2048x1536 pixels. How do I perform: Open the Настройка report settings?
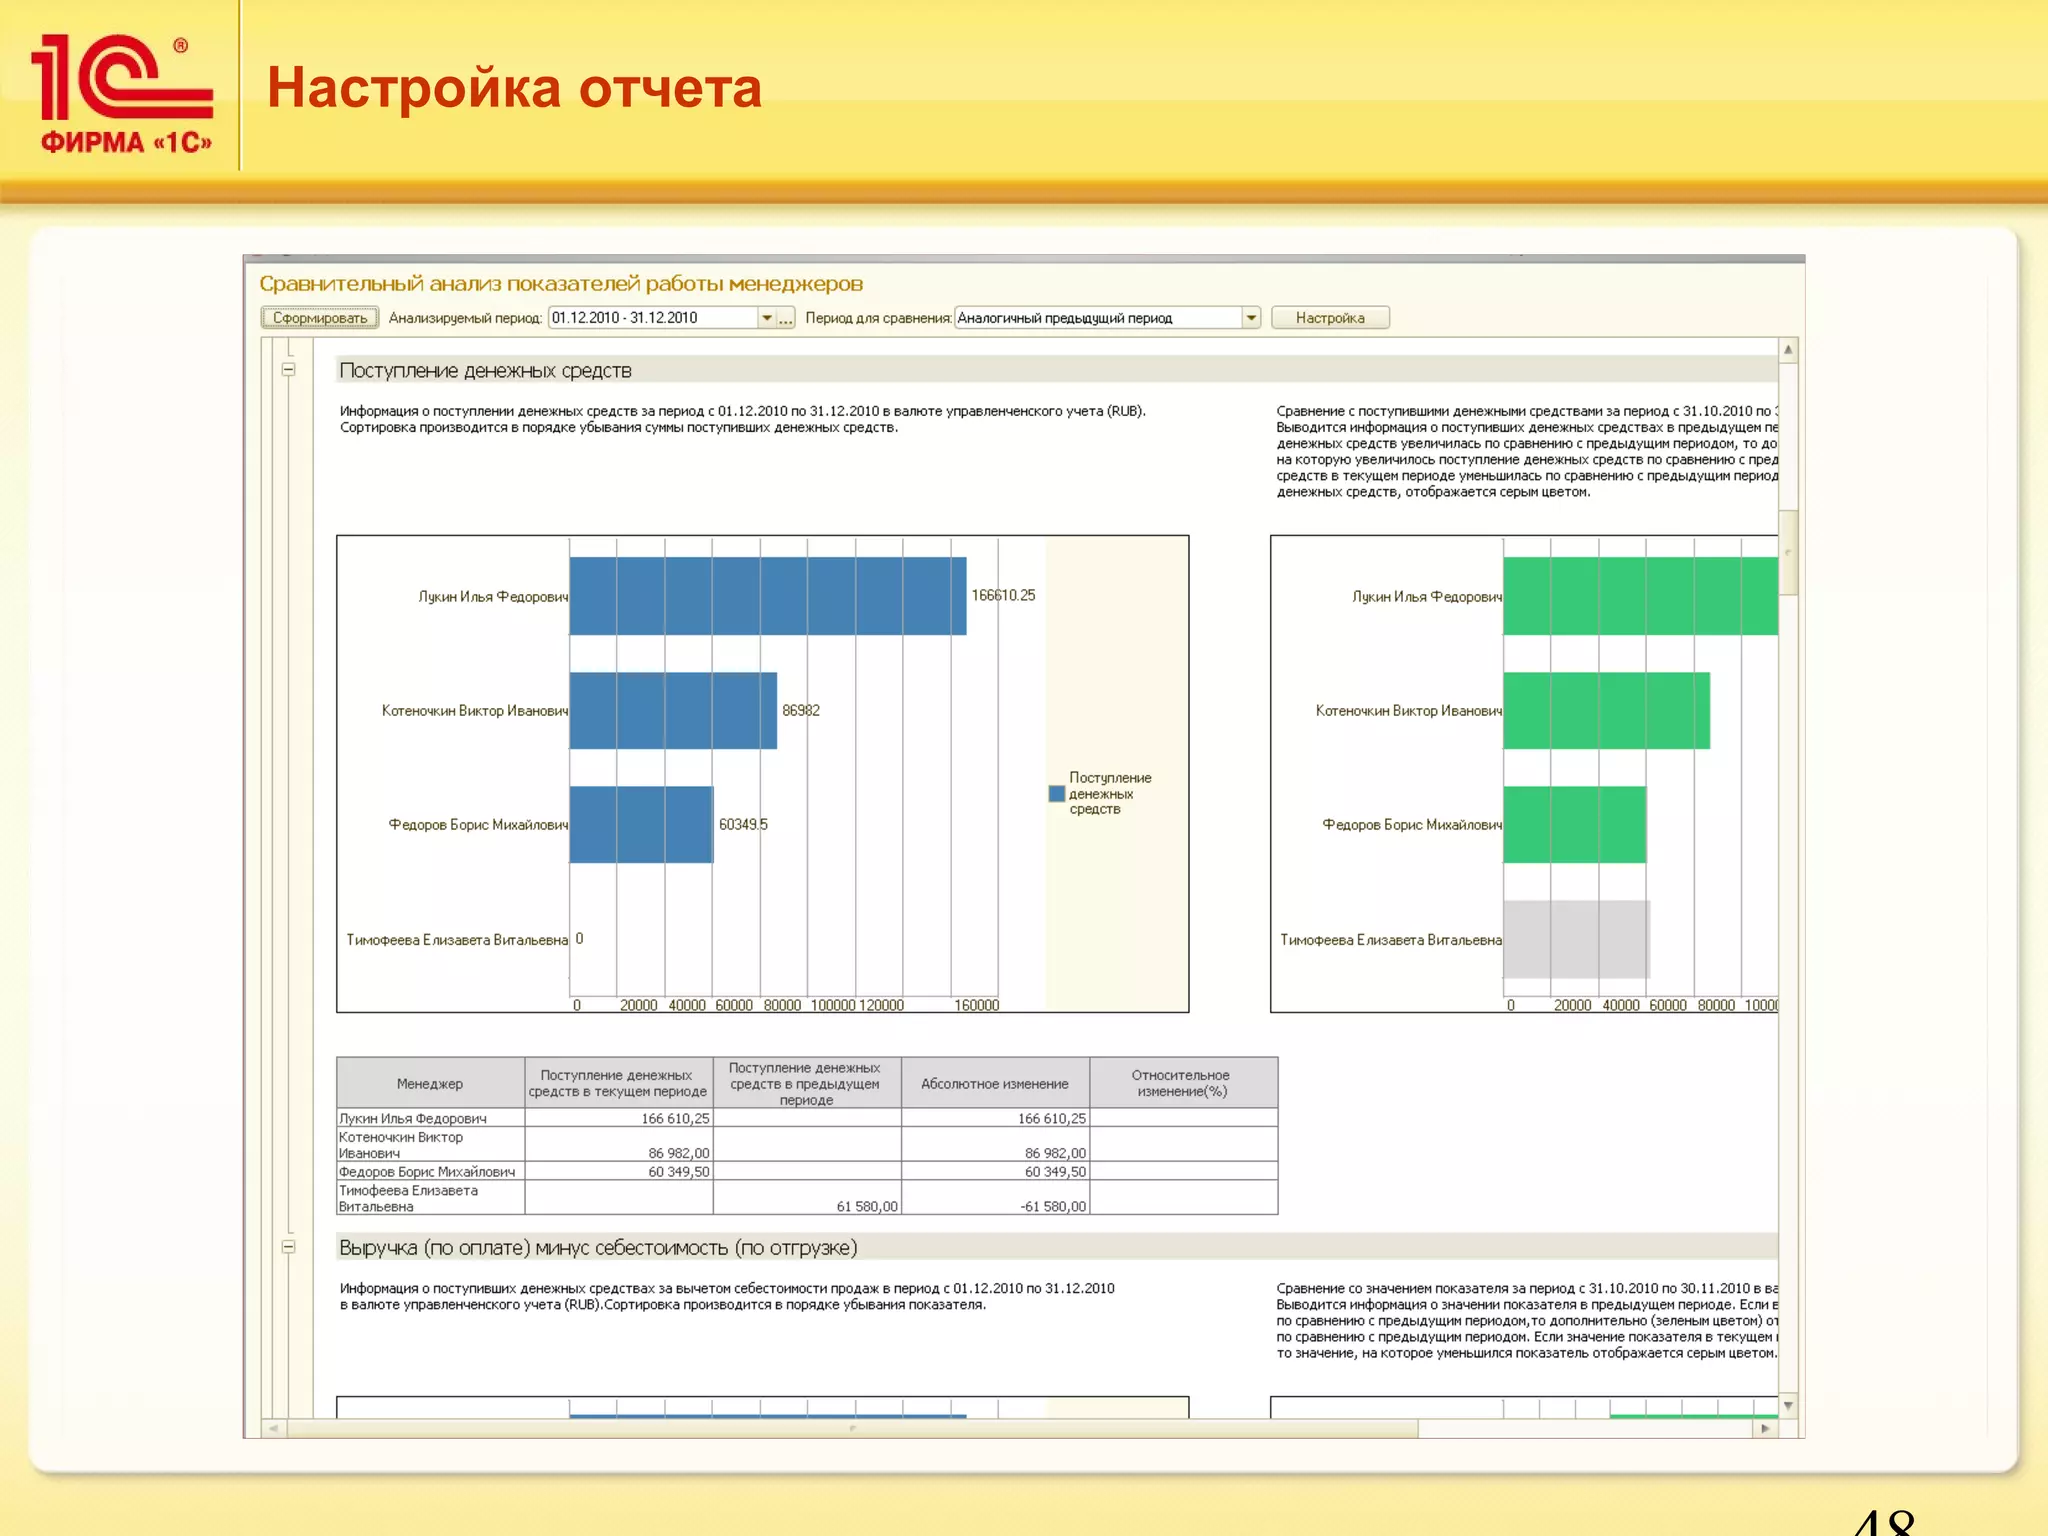[x=1330, y=318]
